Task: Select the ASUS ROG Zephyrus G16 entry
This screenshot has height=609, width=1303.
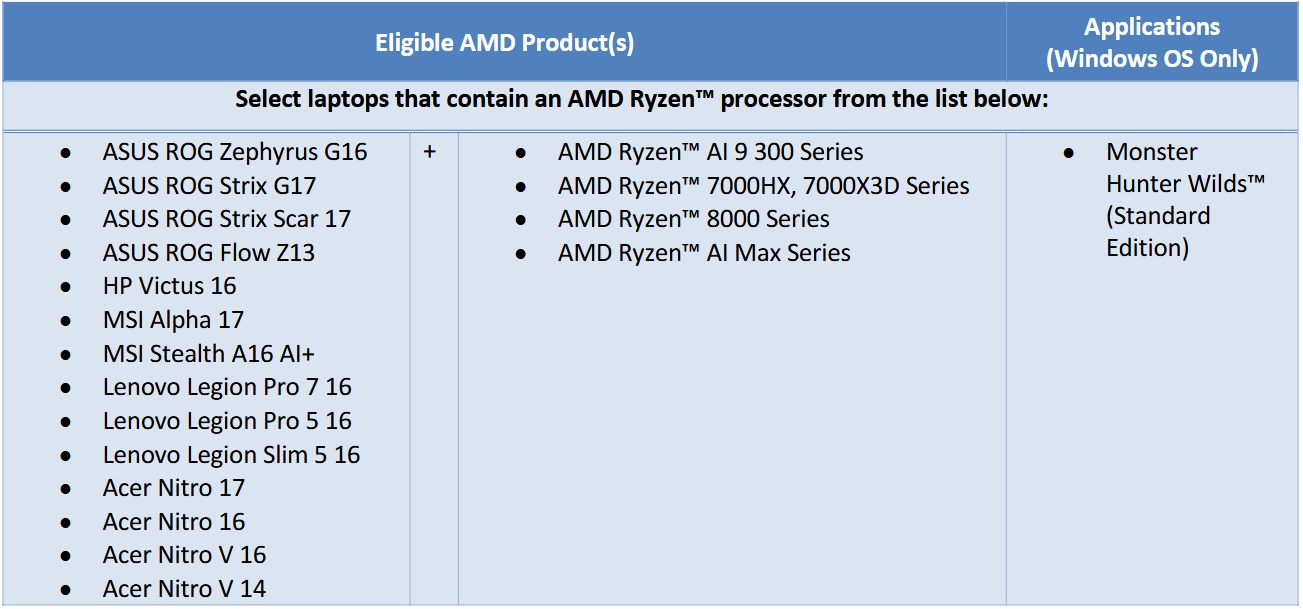Action: [234, 153]
